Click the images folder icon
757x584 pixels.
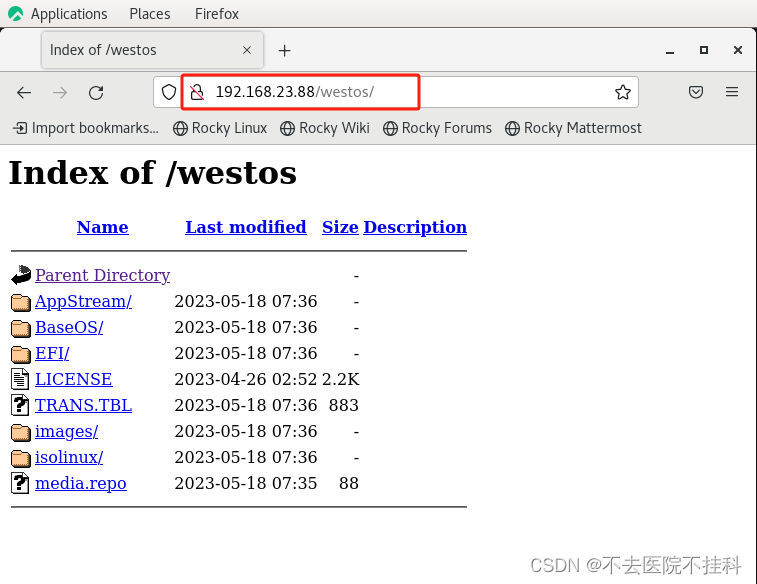tap(21, 432)
